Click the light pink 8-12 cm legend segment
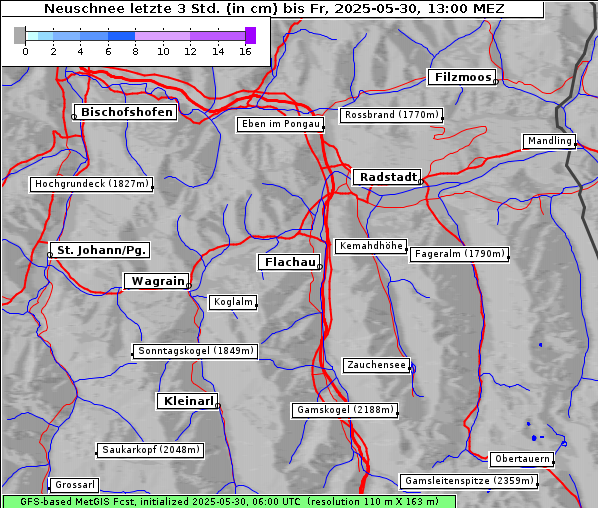 click(162, 36)
